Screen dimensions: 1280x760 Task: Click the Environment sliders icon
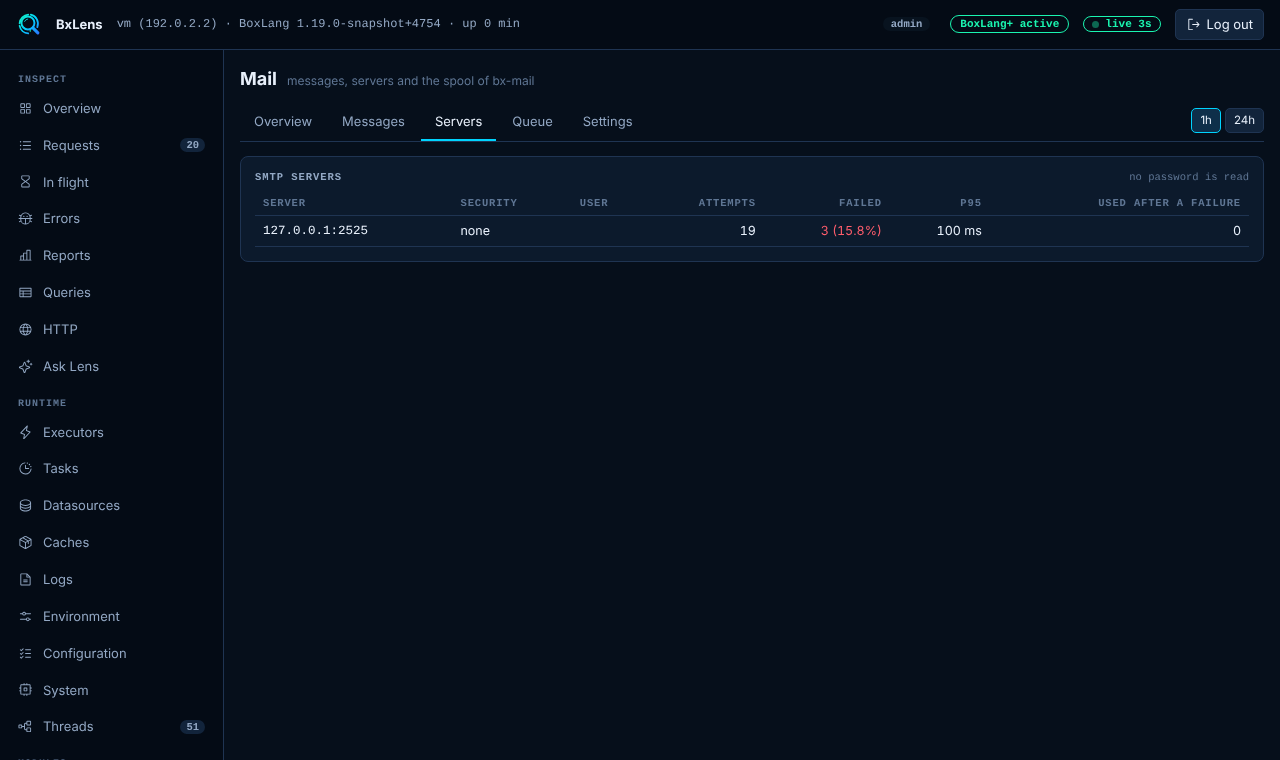25,616
